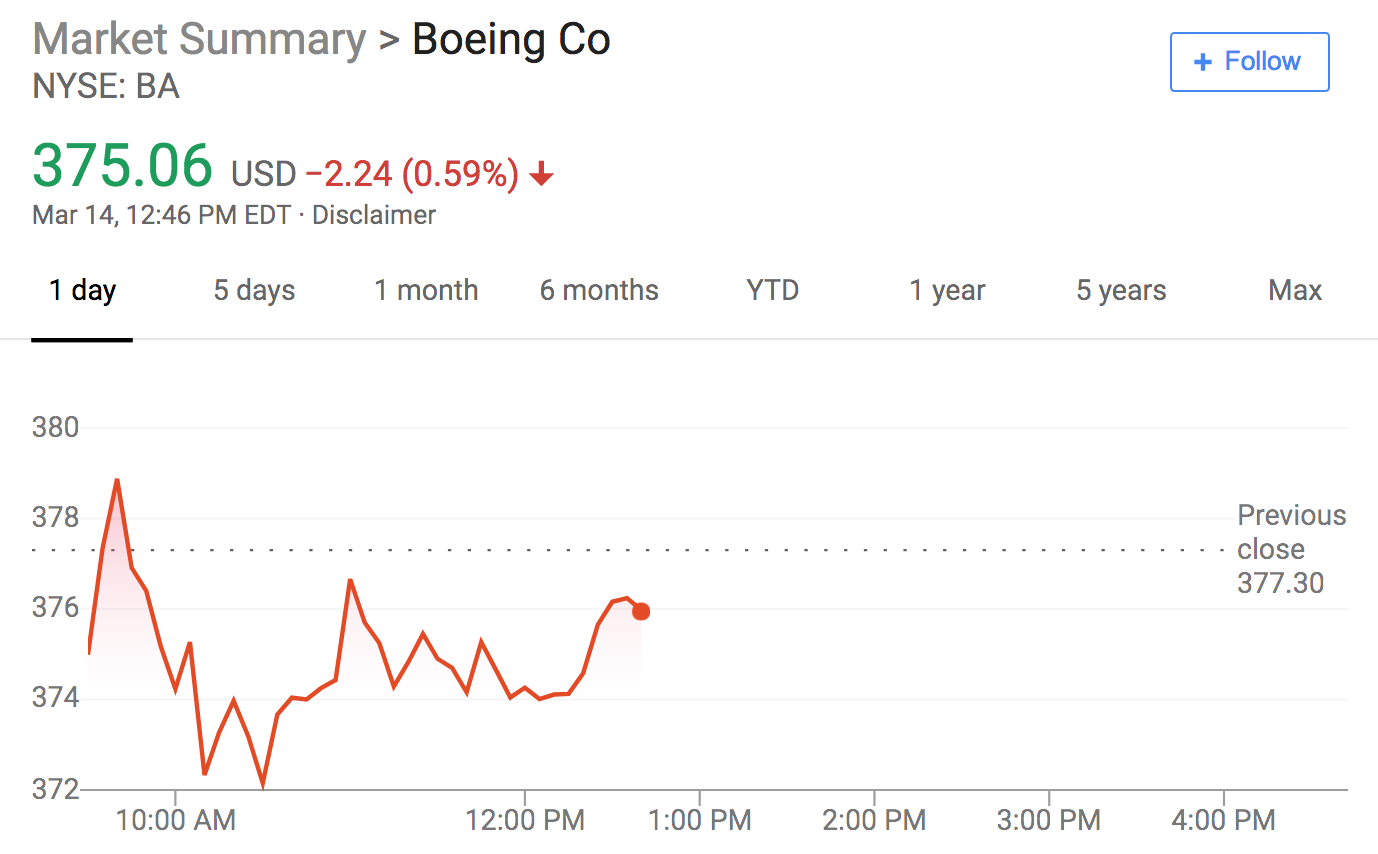Click the chart's morning peak near 379
The width and height of the screenshot is (1378, 854).
point(117,481)
